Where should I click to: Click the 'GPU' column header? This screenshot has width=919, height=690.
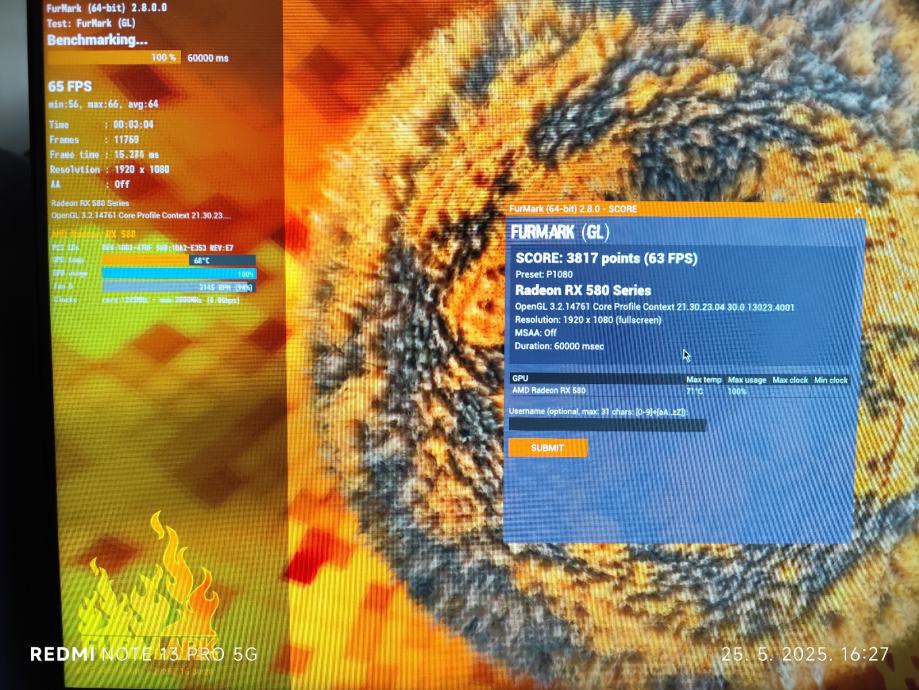click(520, 379)
